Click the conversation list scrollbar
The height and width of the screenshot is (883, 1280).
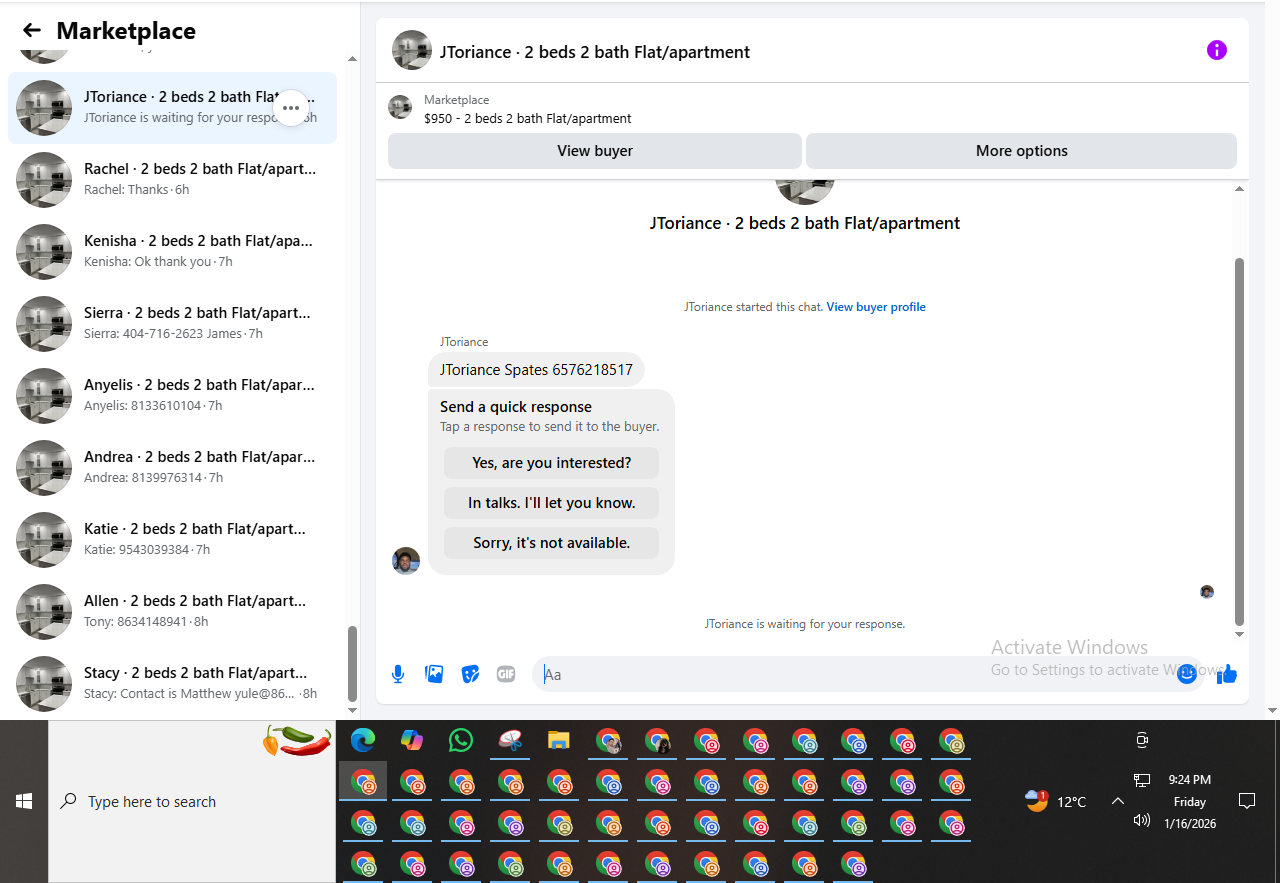(x=351, y=664)
